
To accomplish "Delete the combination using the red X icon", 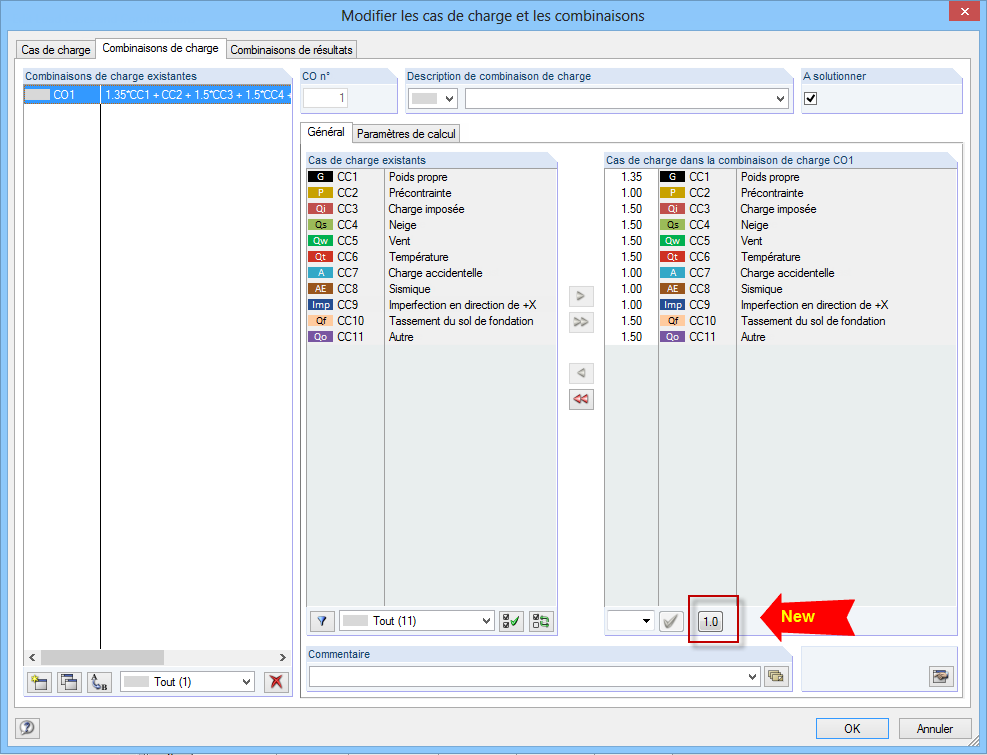I will point(276,682).
